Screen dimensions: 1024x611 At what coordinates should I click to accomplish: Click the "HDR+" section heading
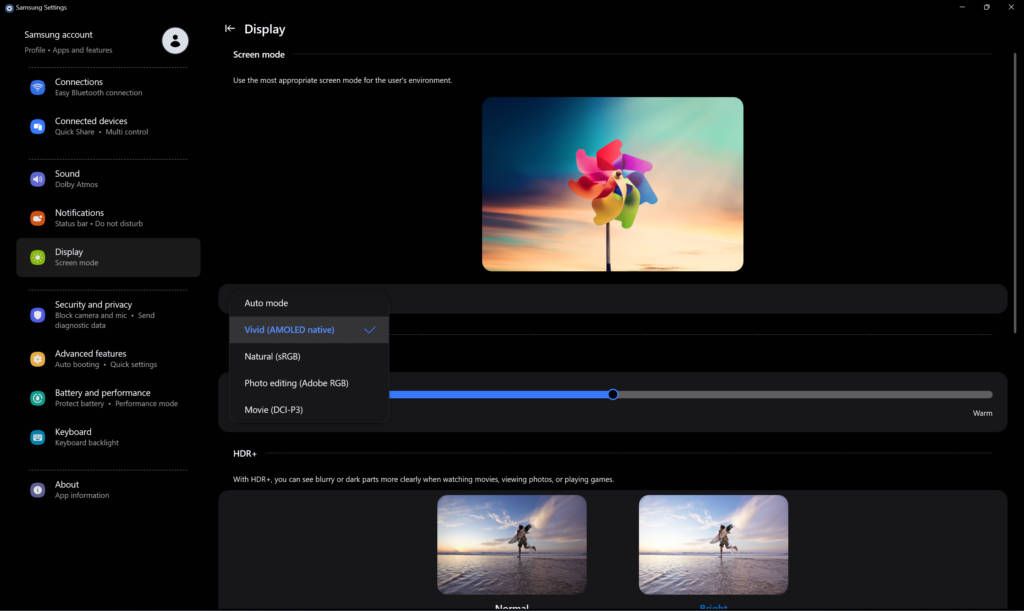245,454
